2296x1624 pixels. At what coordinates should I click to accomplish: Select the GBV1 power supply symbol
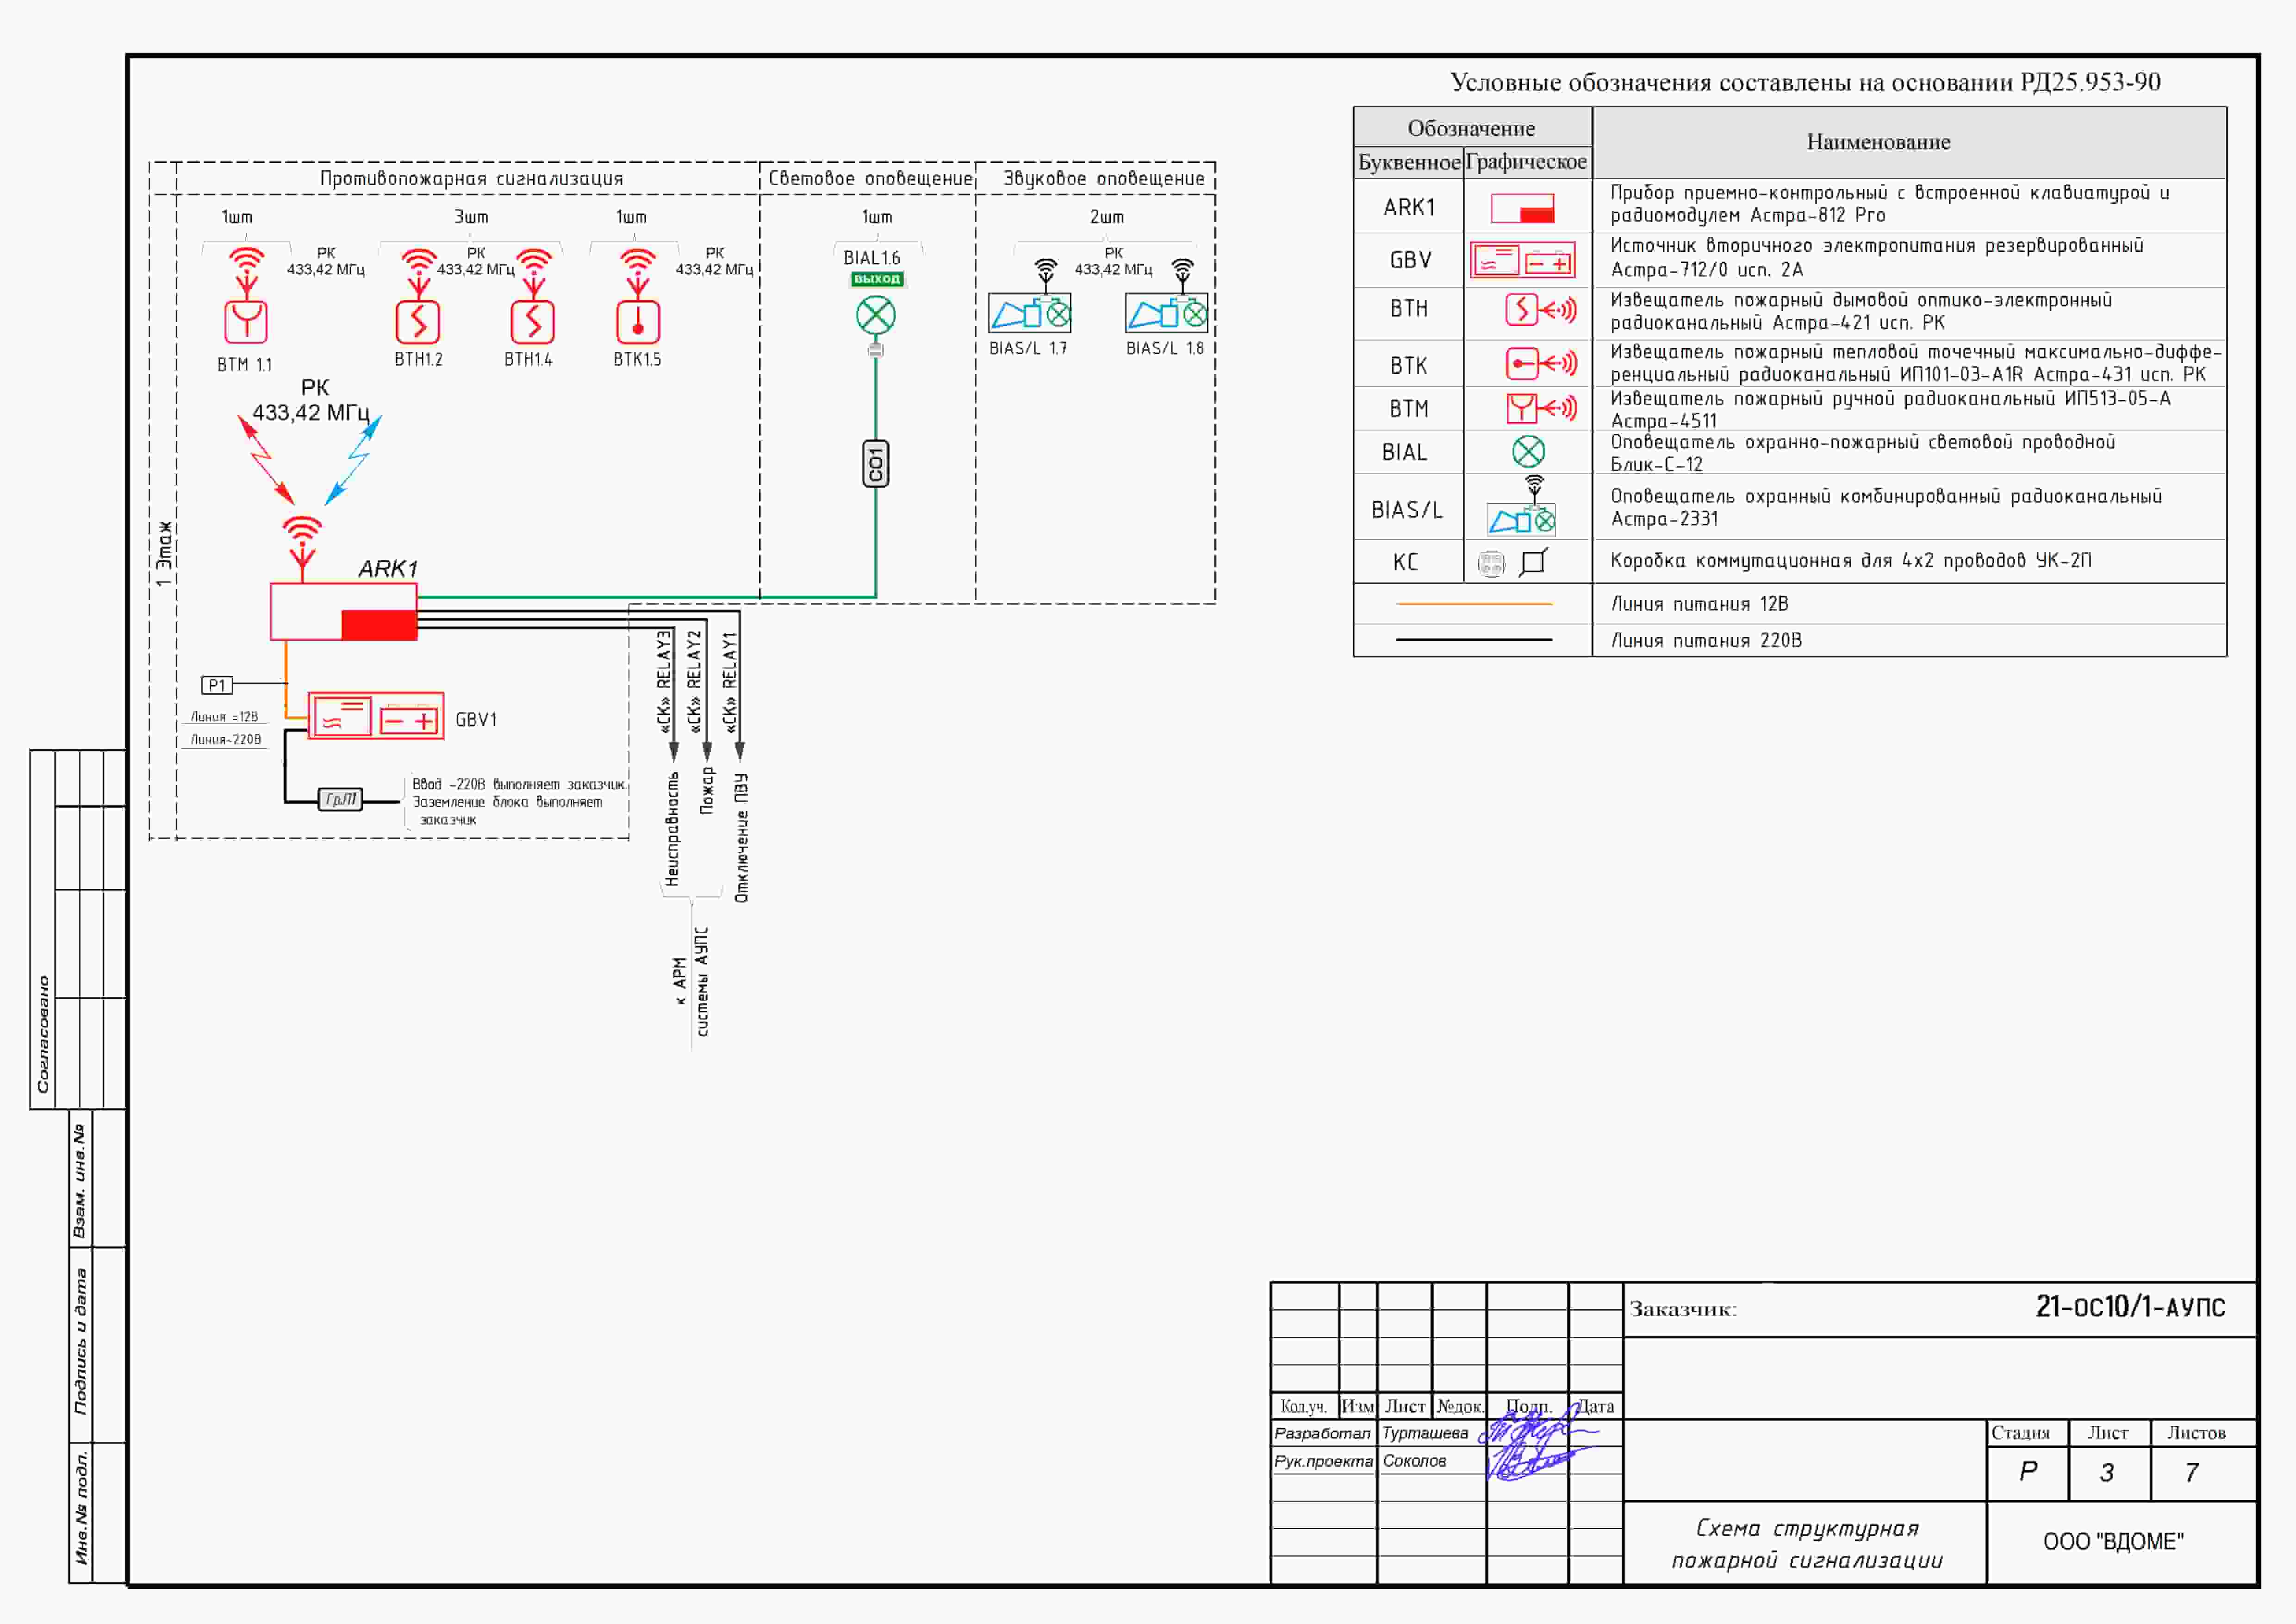point(376,716)
